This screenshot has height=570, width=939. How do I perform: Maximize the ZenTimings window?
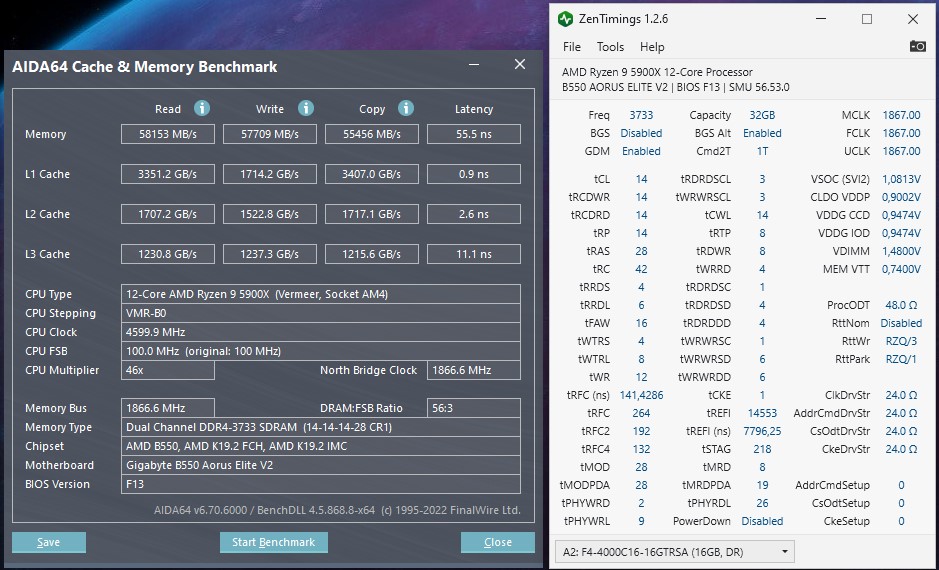pos(867,19)
